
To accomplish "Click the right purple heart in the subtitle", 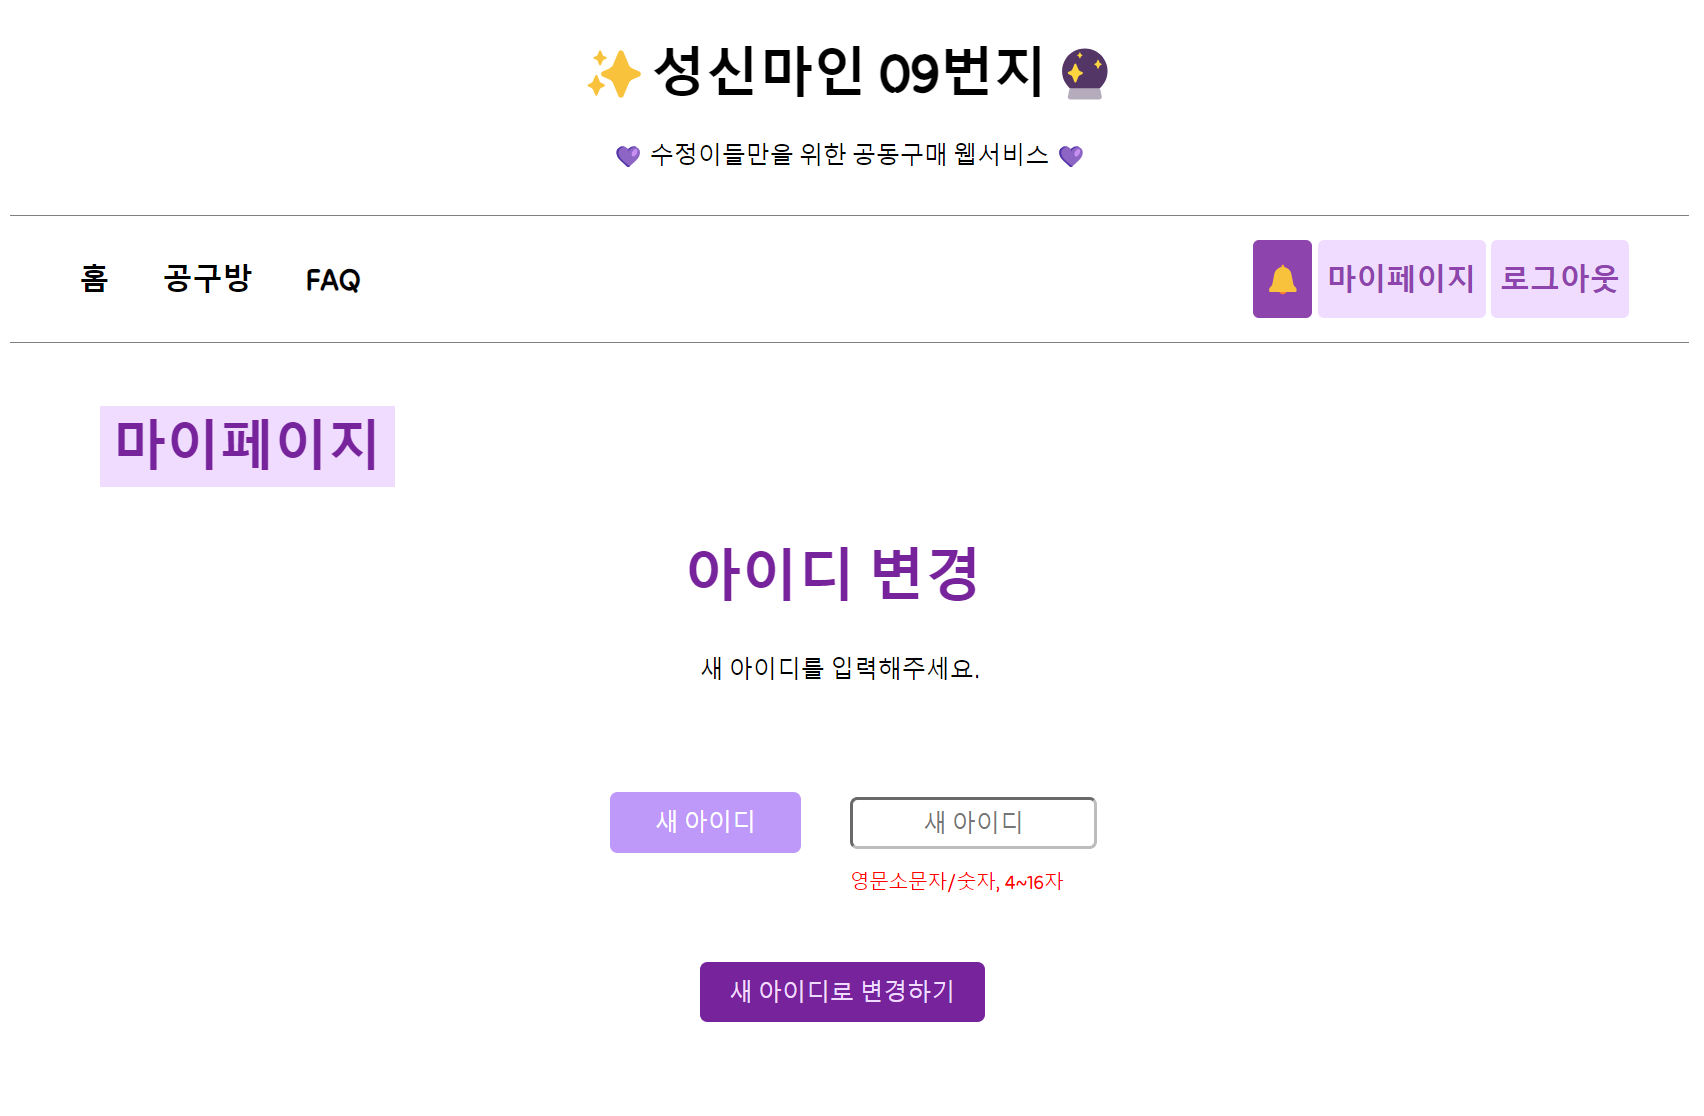I will [x=1073, y=154].
